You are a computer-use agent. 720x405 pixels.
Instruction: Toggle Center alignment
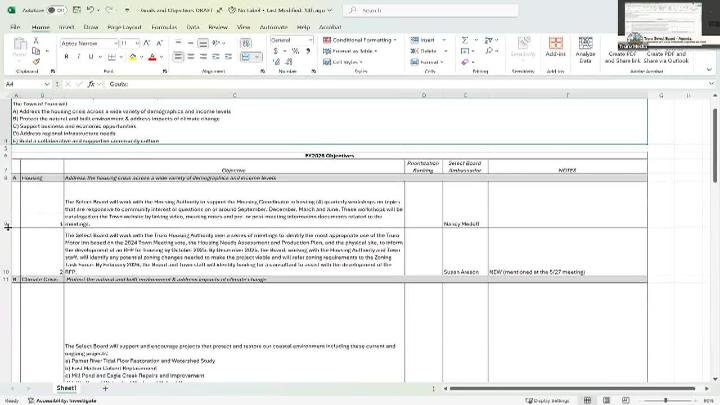191,56
